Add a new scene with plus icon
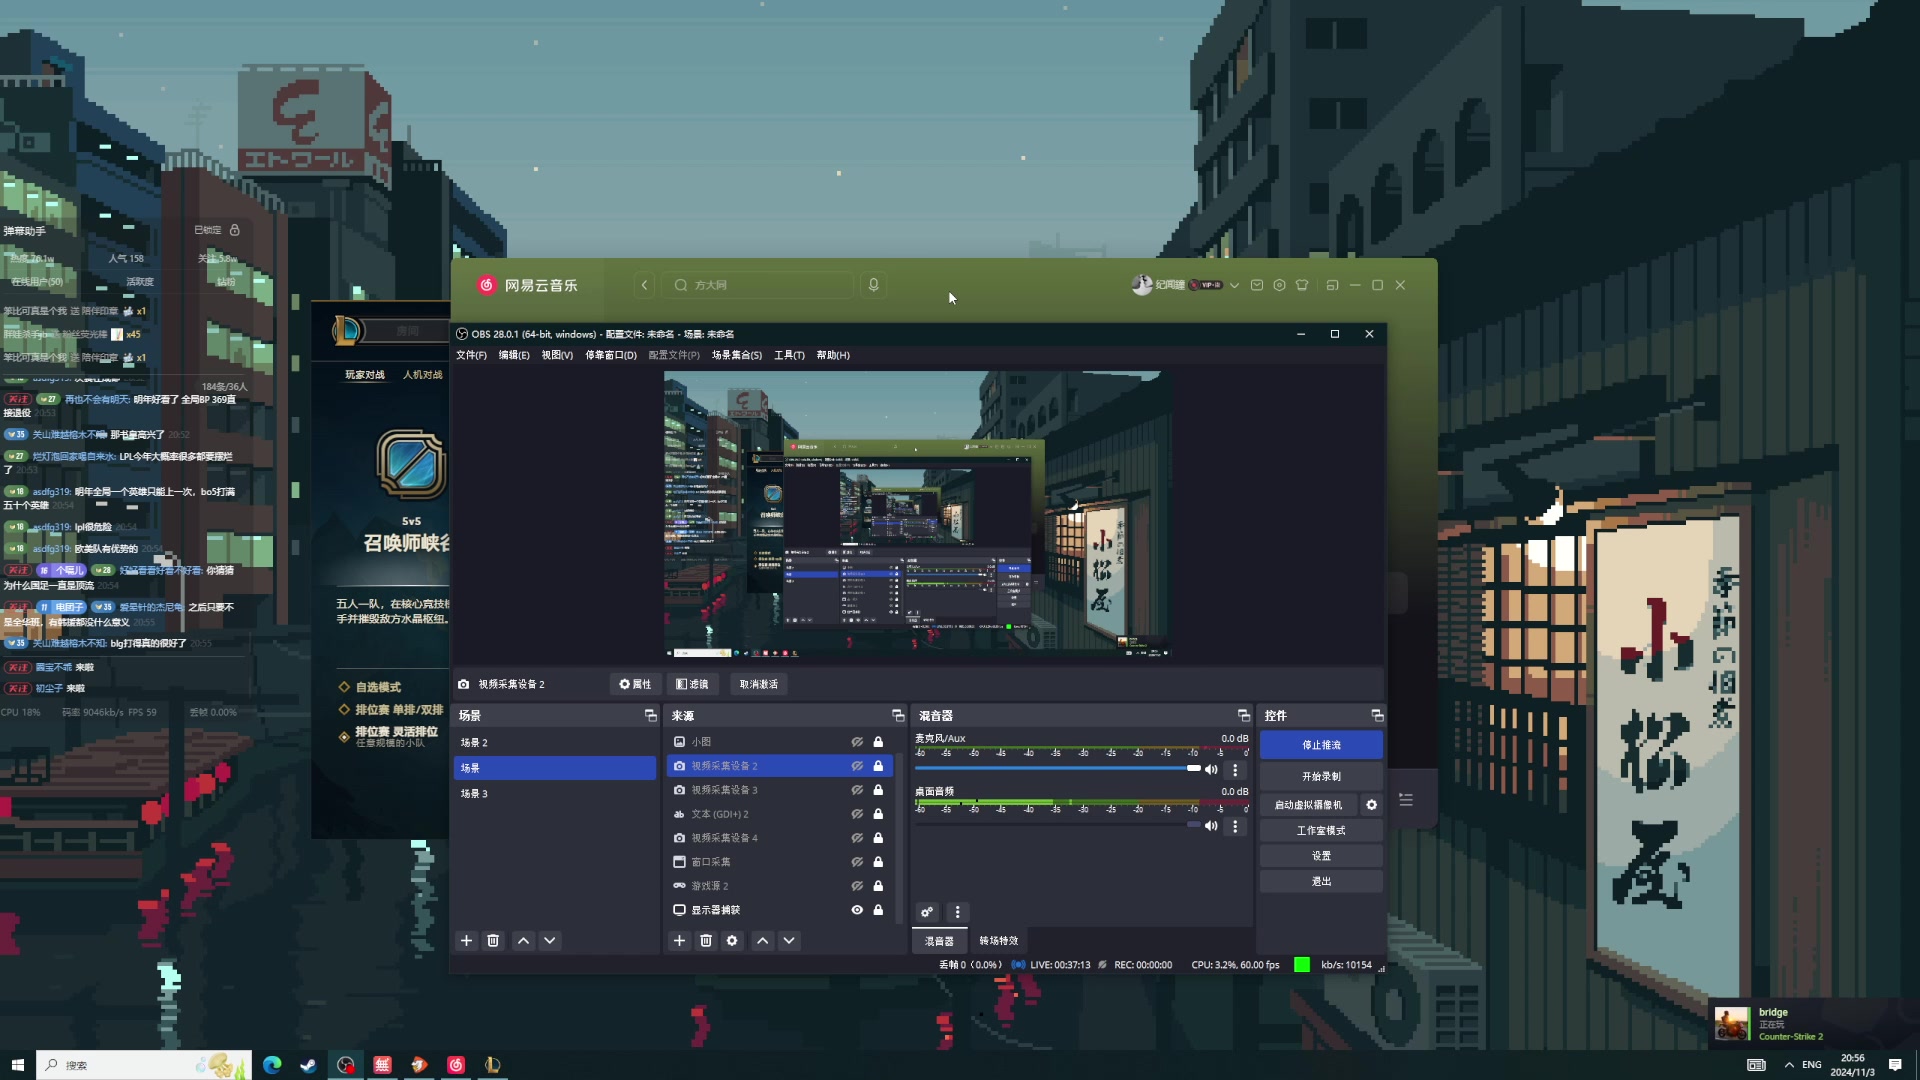1920x1080 pixels. [466, 941]
